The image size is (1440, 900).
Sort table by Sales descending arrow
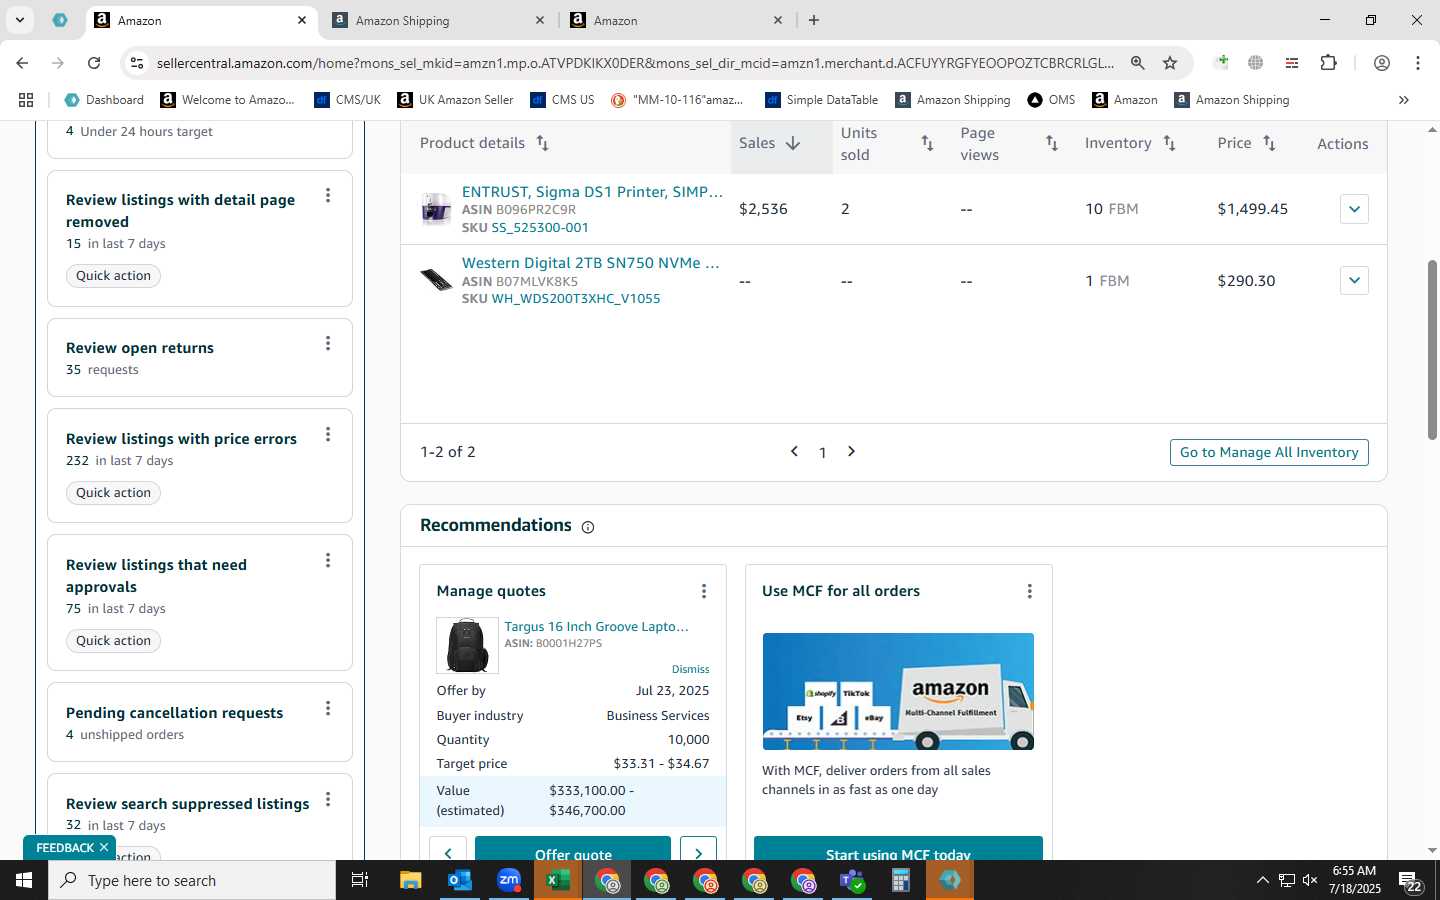(793, 143)
